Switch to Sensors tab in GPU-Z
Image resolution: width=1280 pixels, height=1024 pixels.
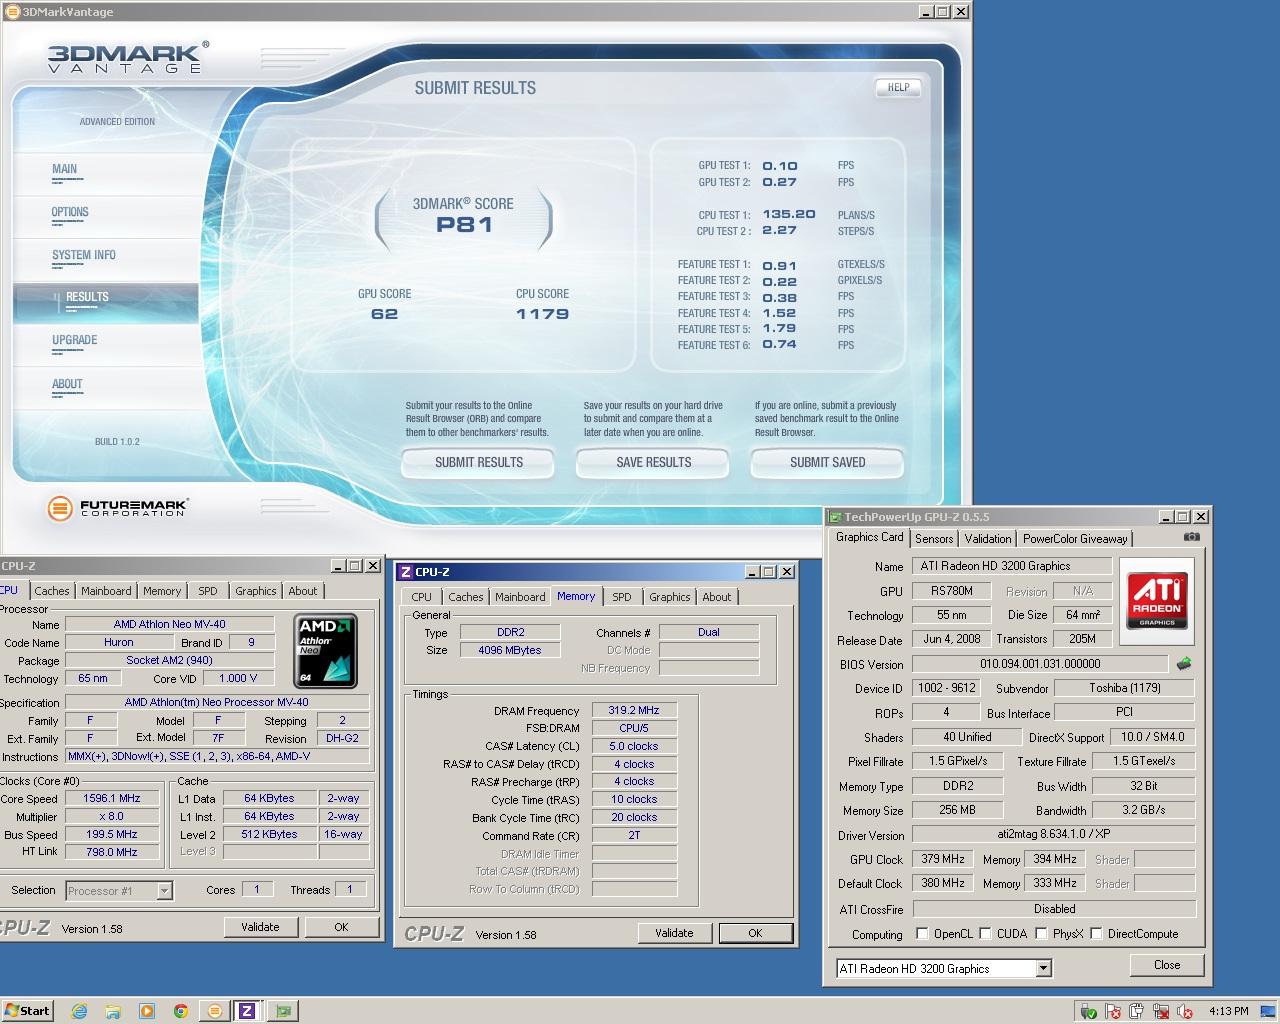[934, 538]
